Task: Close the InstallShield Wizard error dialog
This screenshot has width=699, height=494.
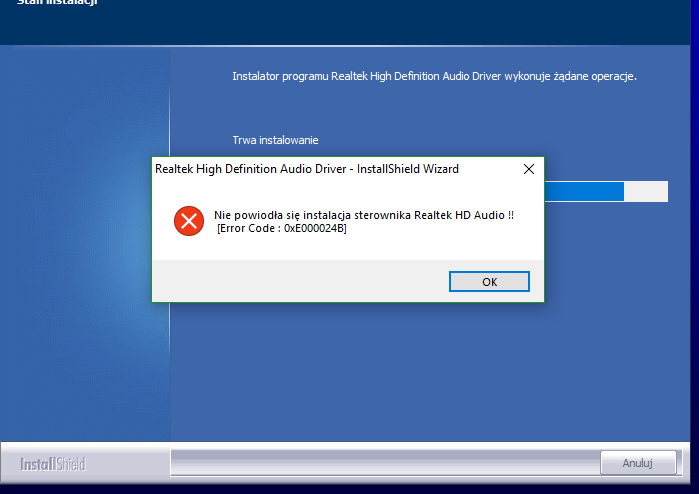Action: pos(529,169)
